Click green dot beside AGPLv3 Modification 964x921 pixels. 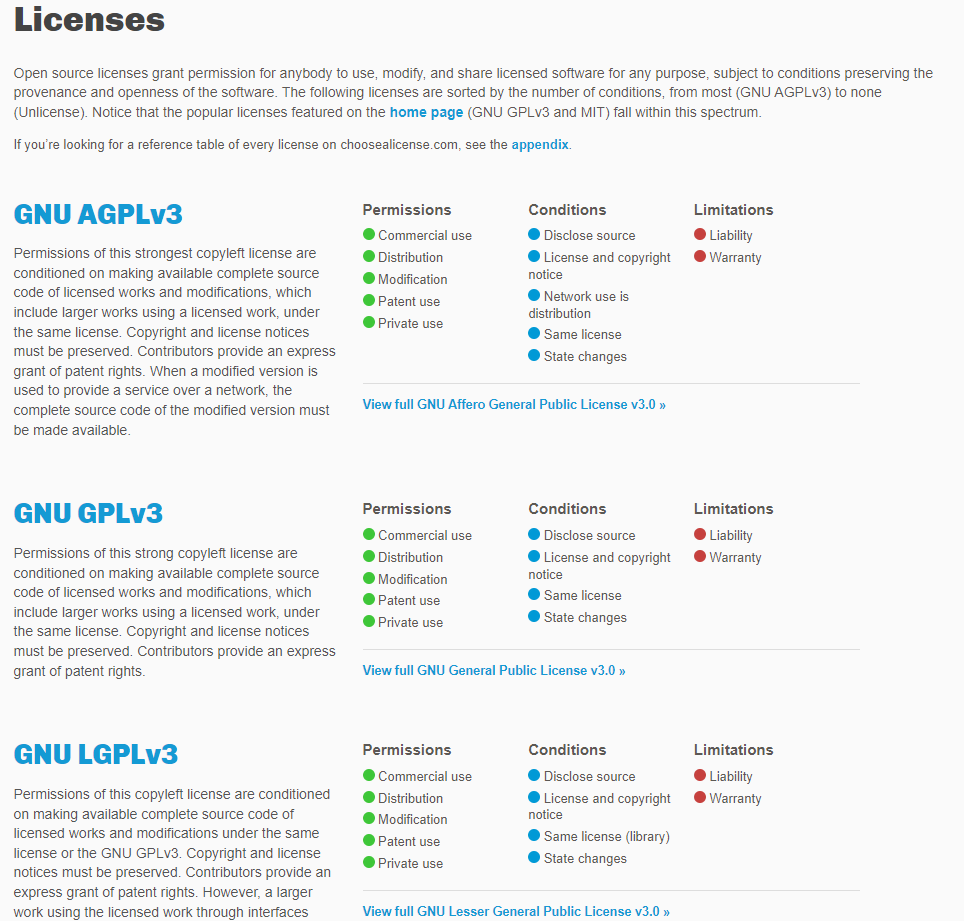click(x=369, y=279)
